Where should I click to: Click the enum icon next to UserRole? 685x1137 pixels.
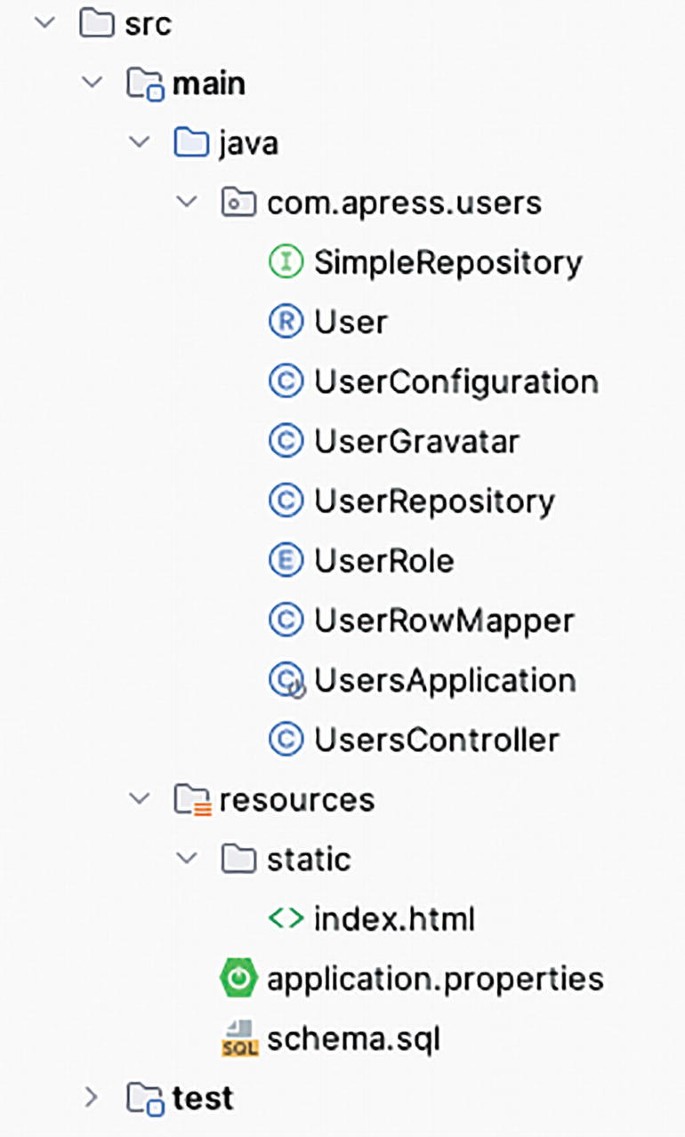point(289,561)
